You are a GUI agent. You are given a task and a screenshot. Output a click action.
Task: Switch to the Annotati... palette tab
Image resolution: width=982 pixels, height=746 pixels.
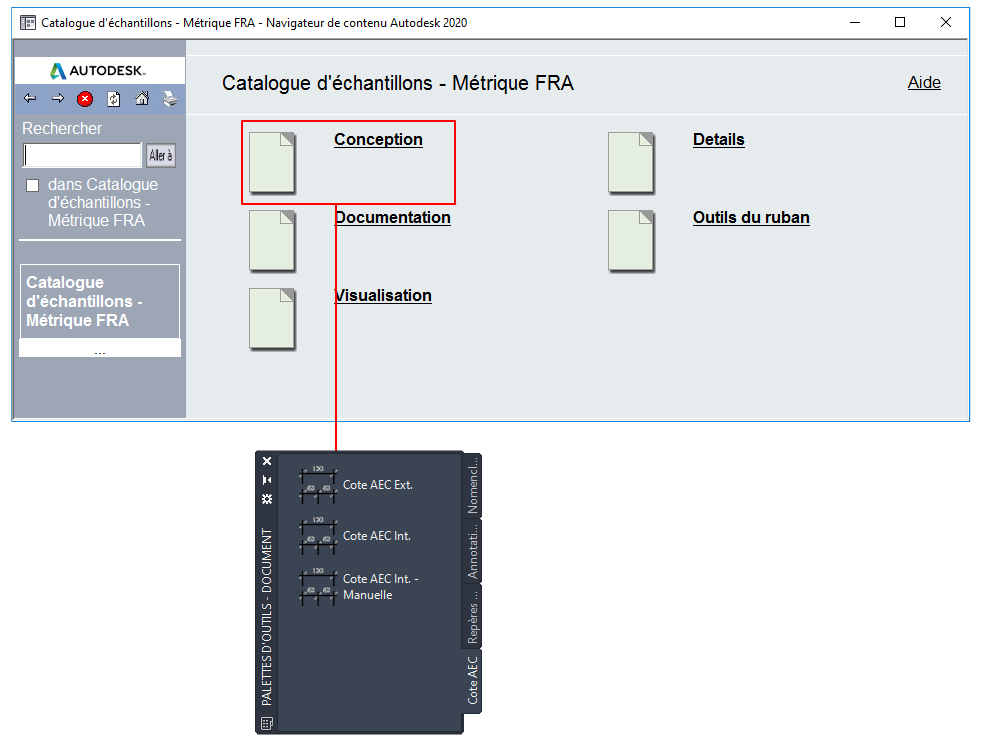point(472,551)
